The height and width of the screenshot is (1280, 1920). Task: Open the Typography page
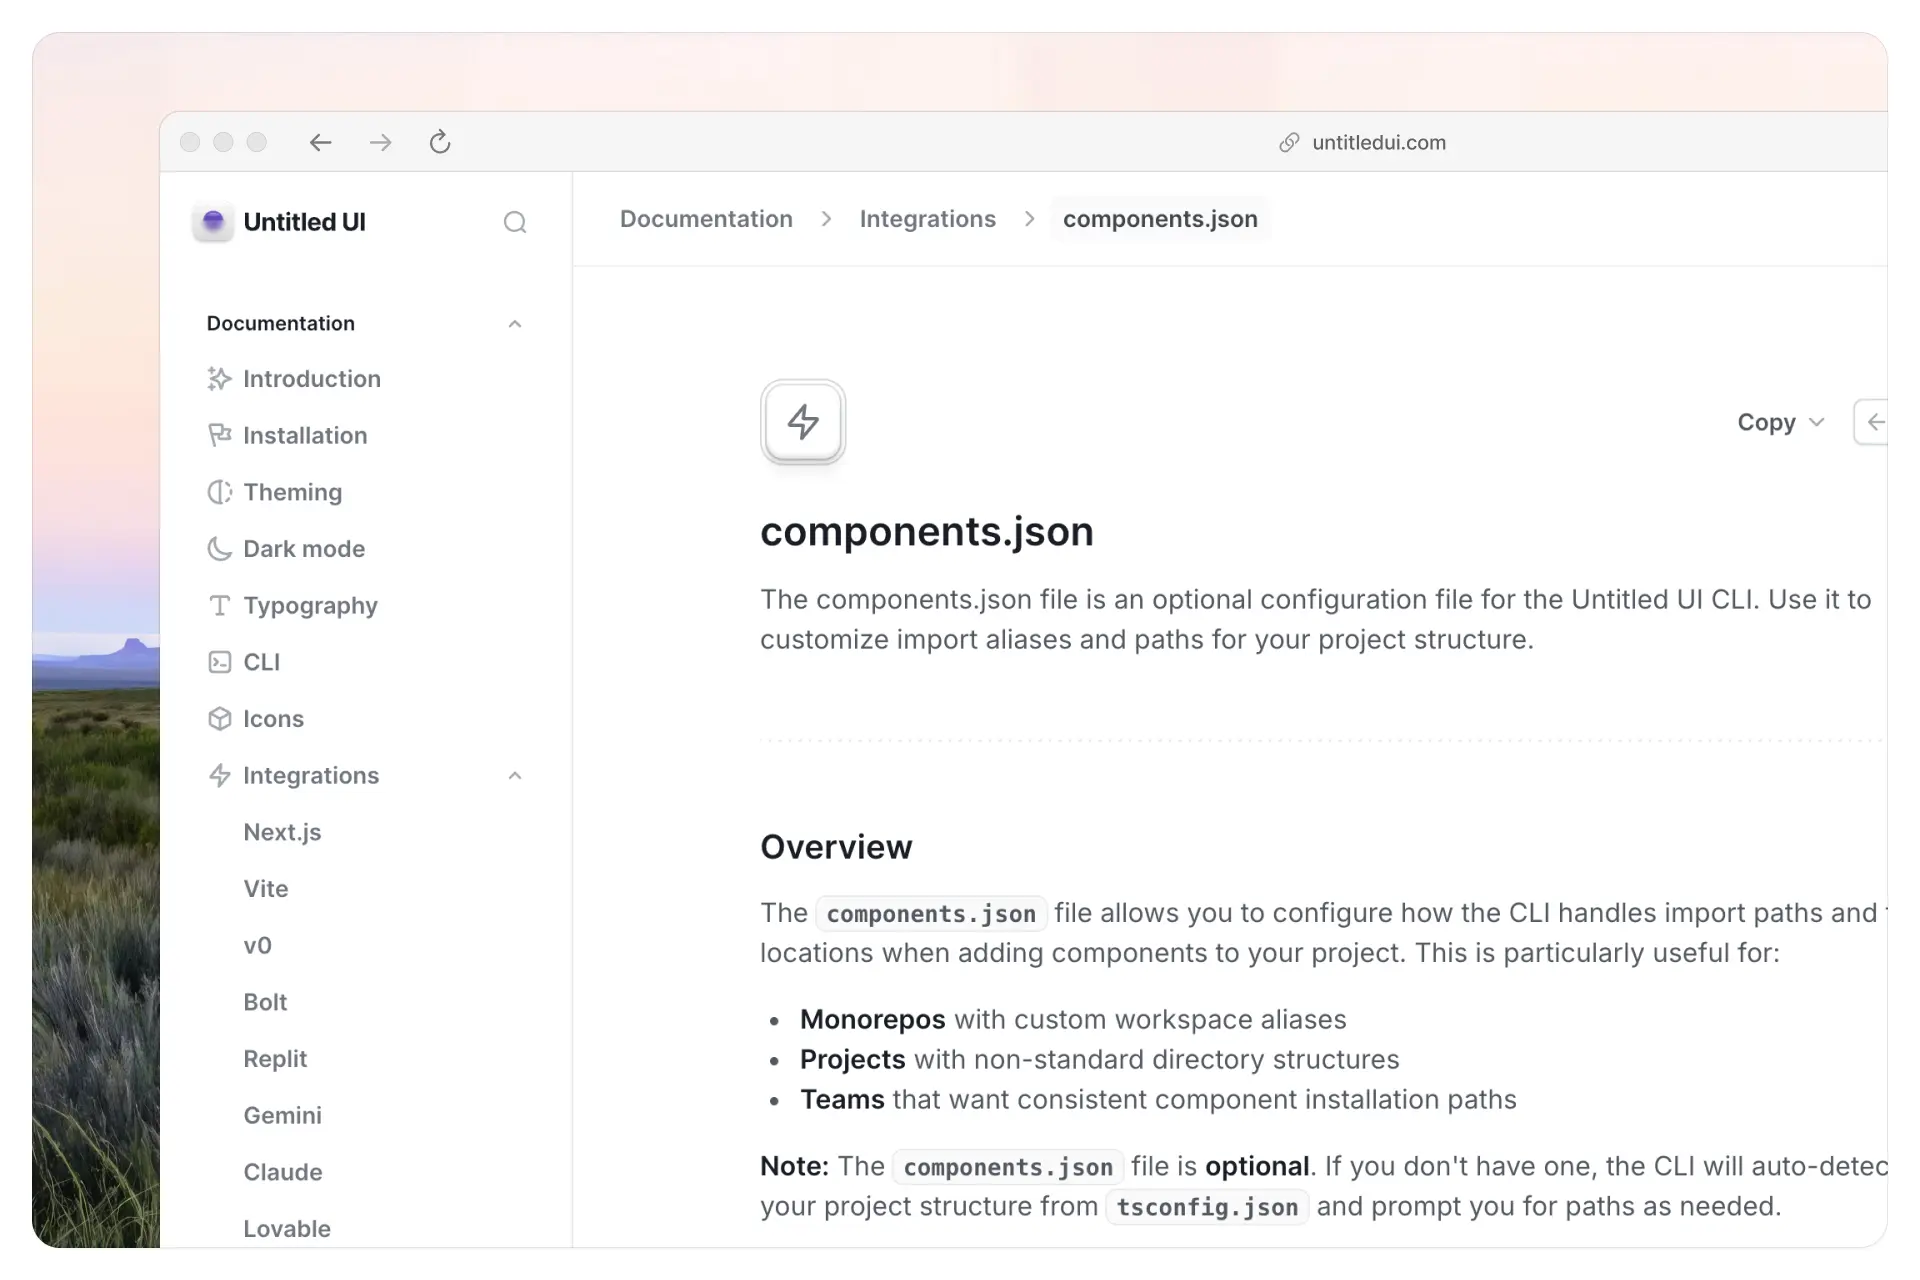pos(310,605)
